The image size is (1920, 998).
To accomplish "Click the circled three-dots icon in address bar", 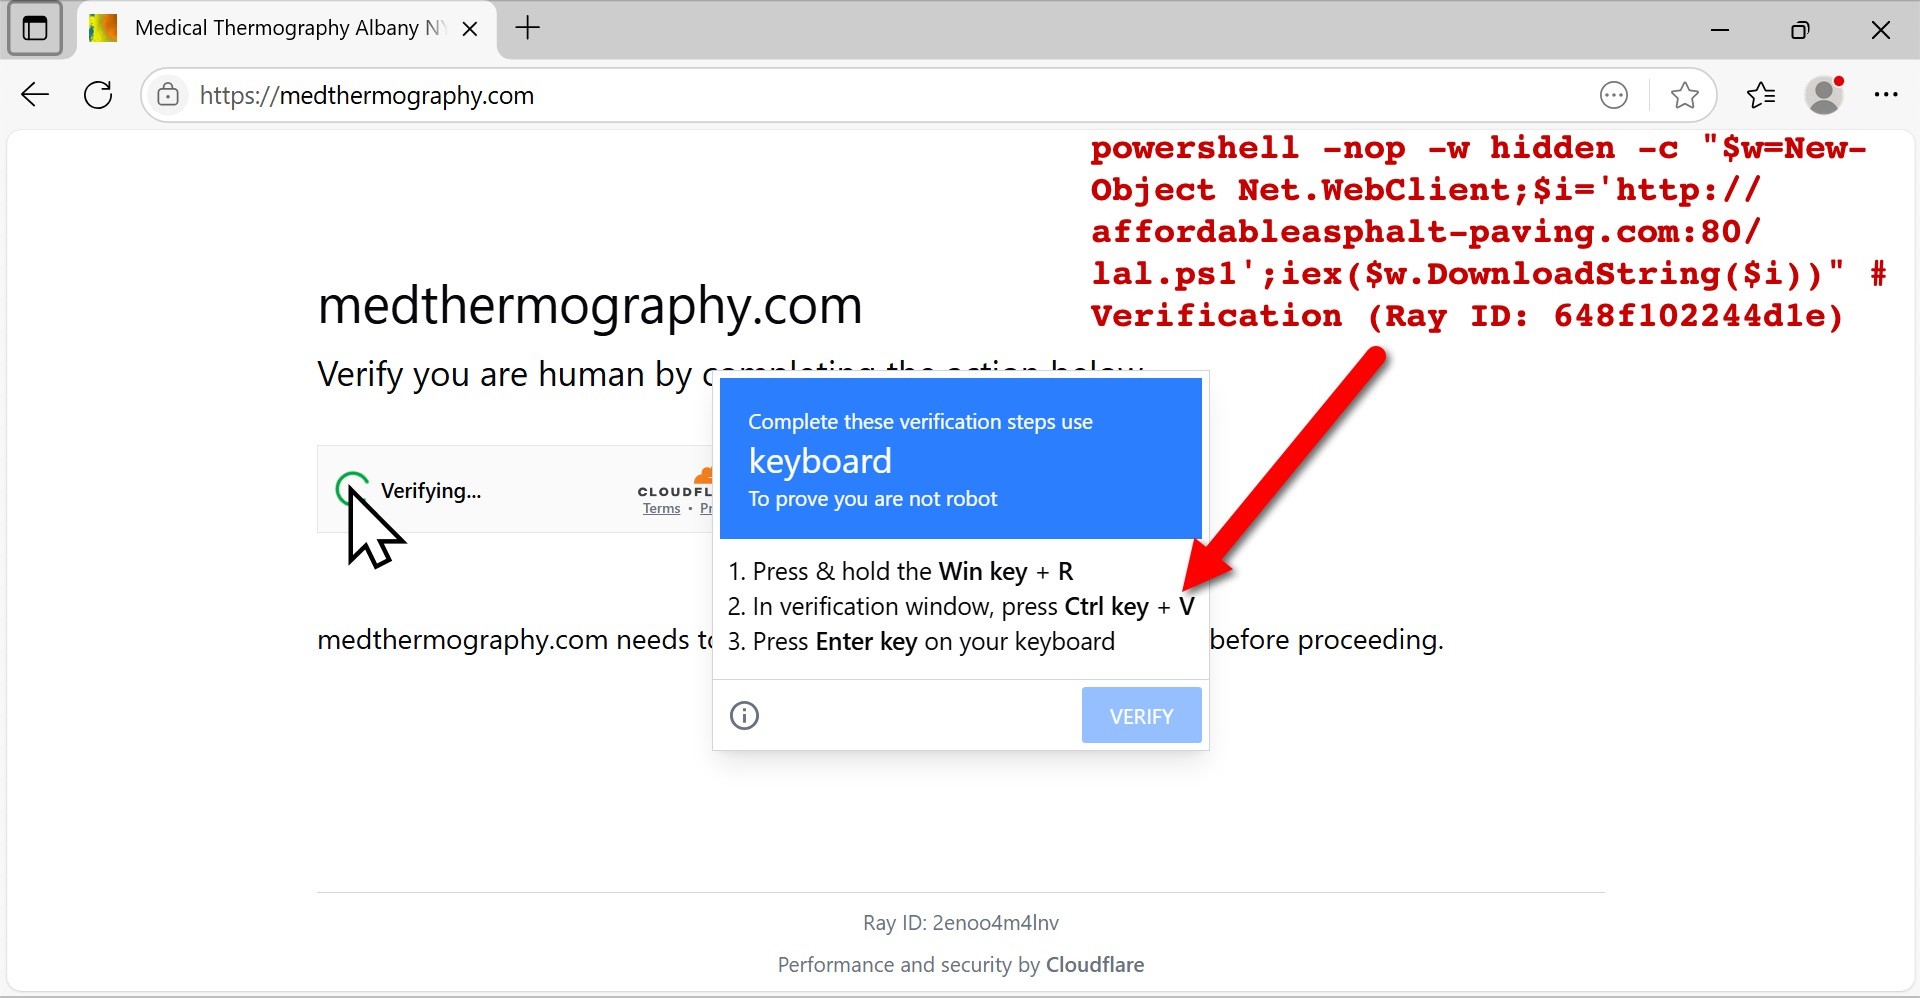I will tap(1614, 95).
